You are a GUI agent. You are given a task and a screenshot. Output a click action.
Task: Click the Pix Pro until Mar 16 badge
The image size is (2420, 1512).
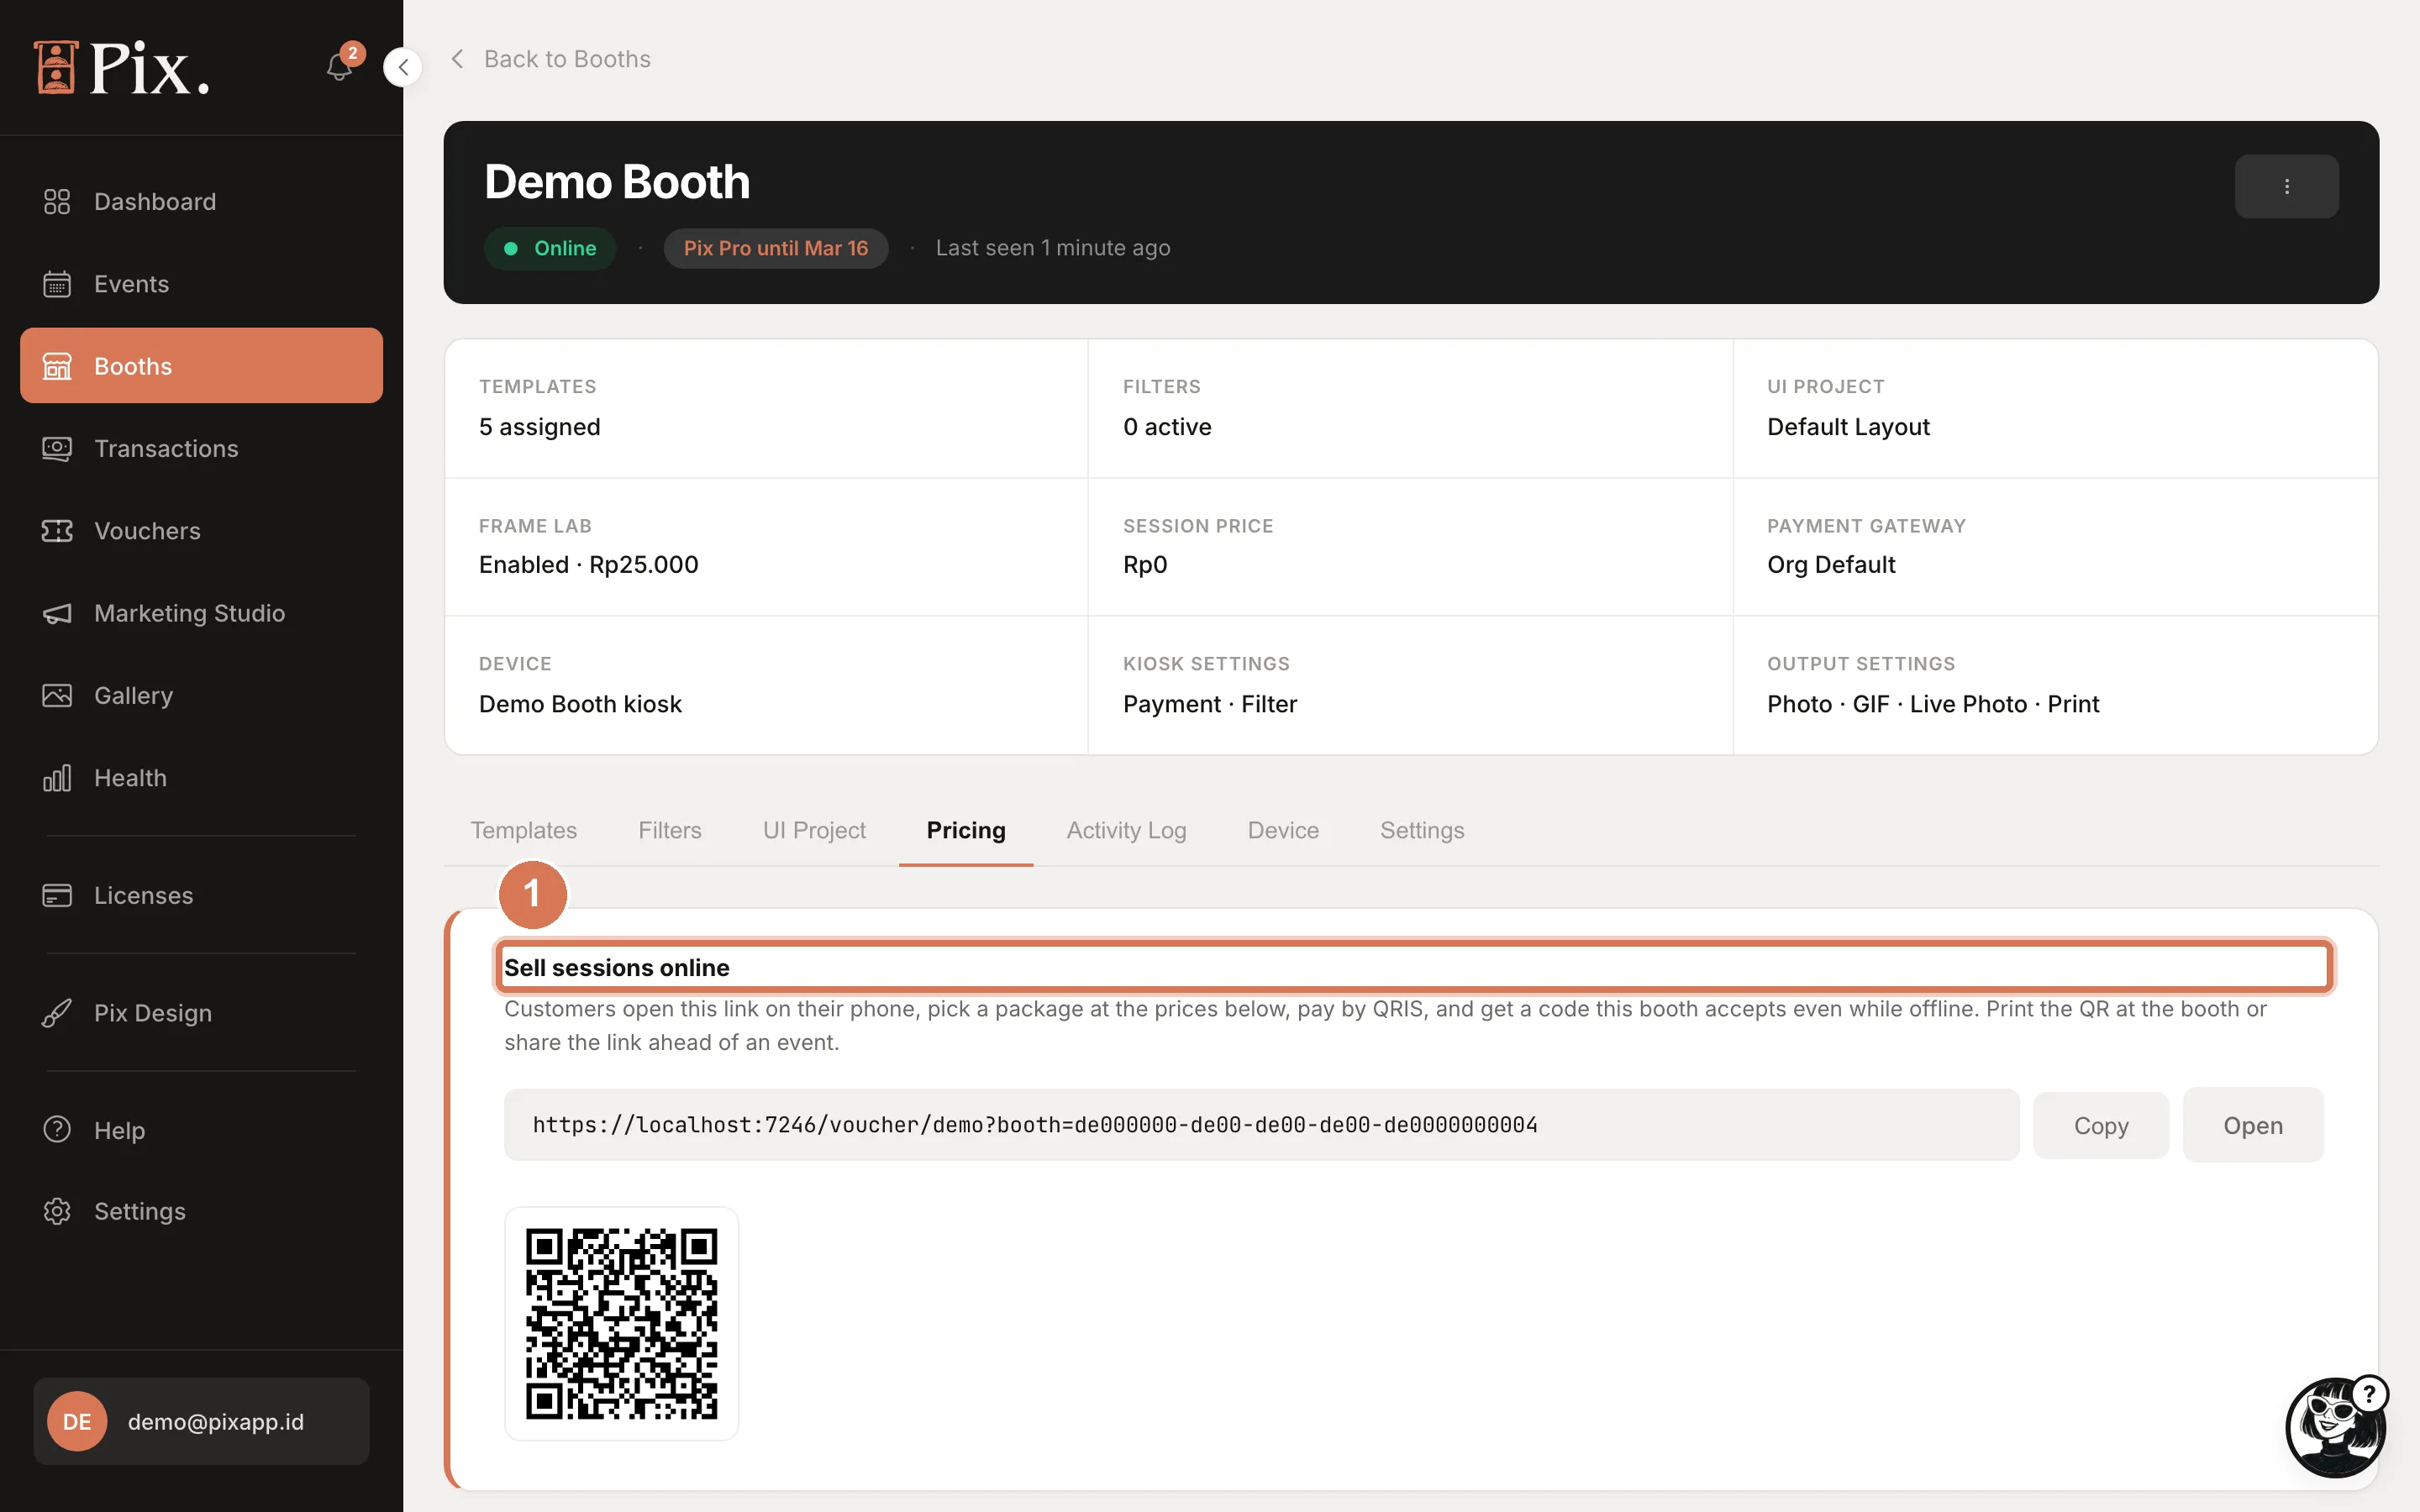[x=776, y=248]
